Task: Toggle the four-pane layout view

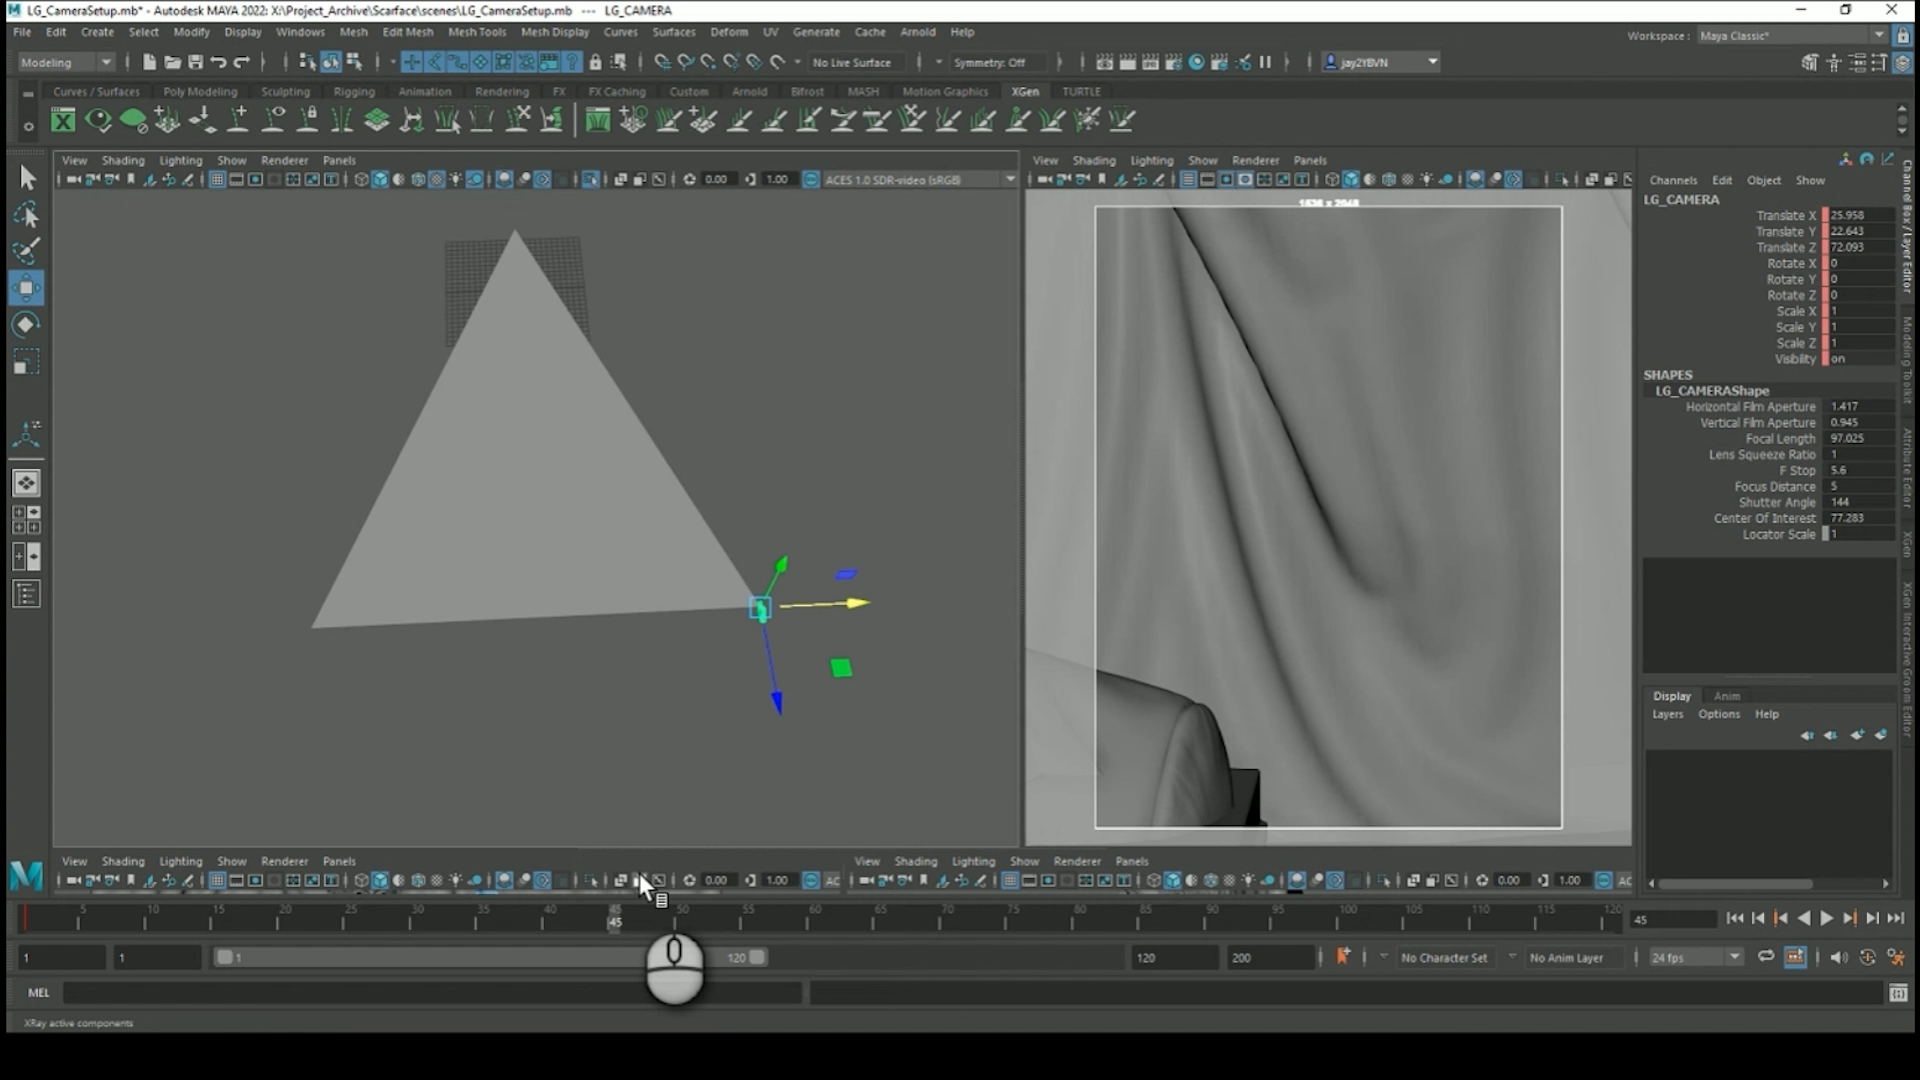Action: (26, 519)
